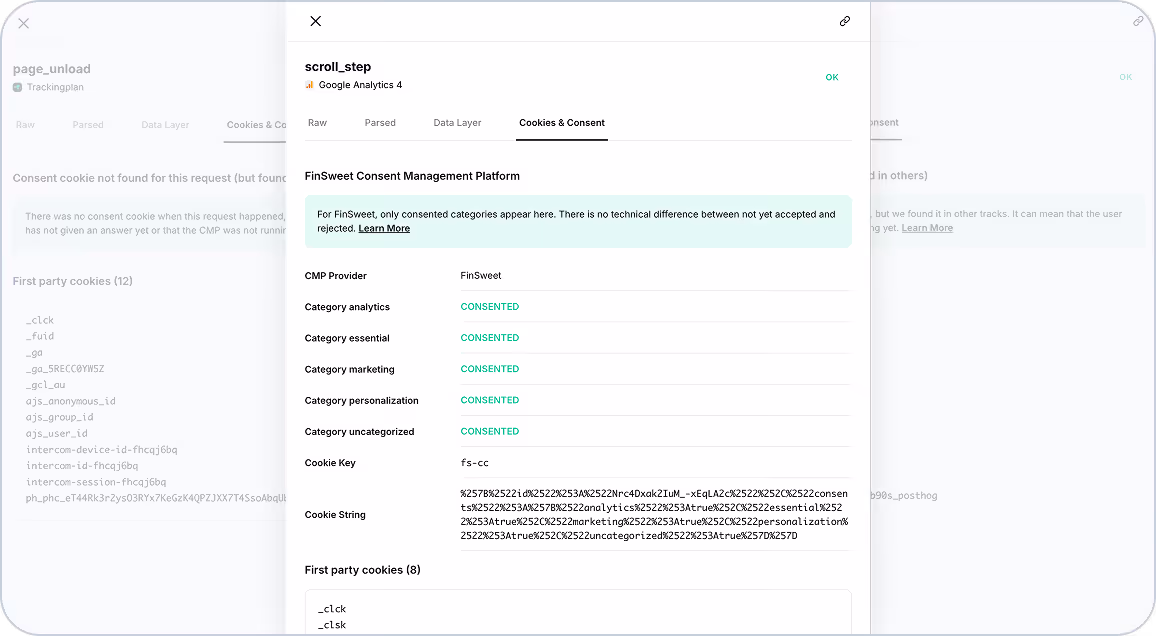Open Learn More link in FinSweet notice

(x=384, y=228)
